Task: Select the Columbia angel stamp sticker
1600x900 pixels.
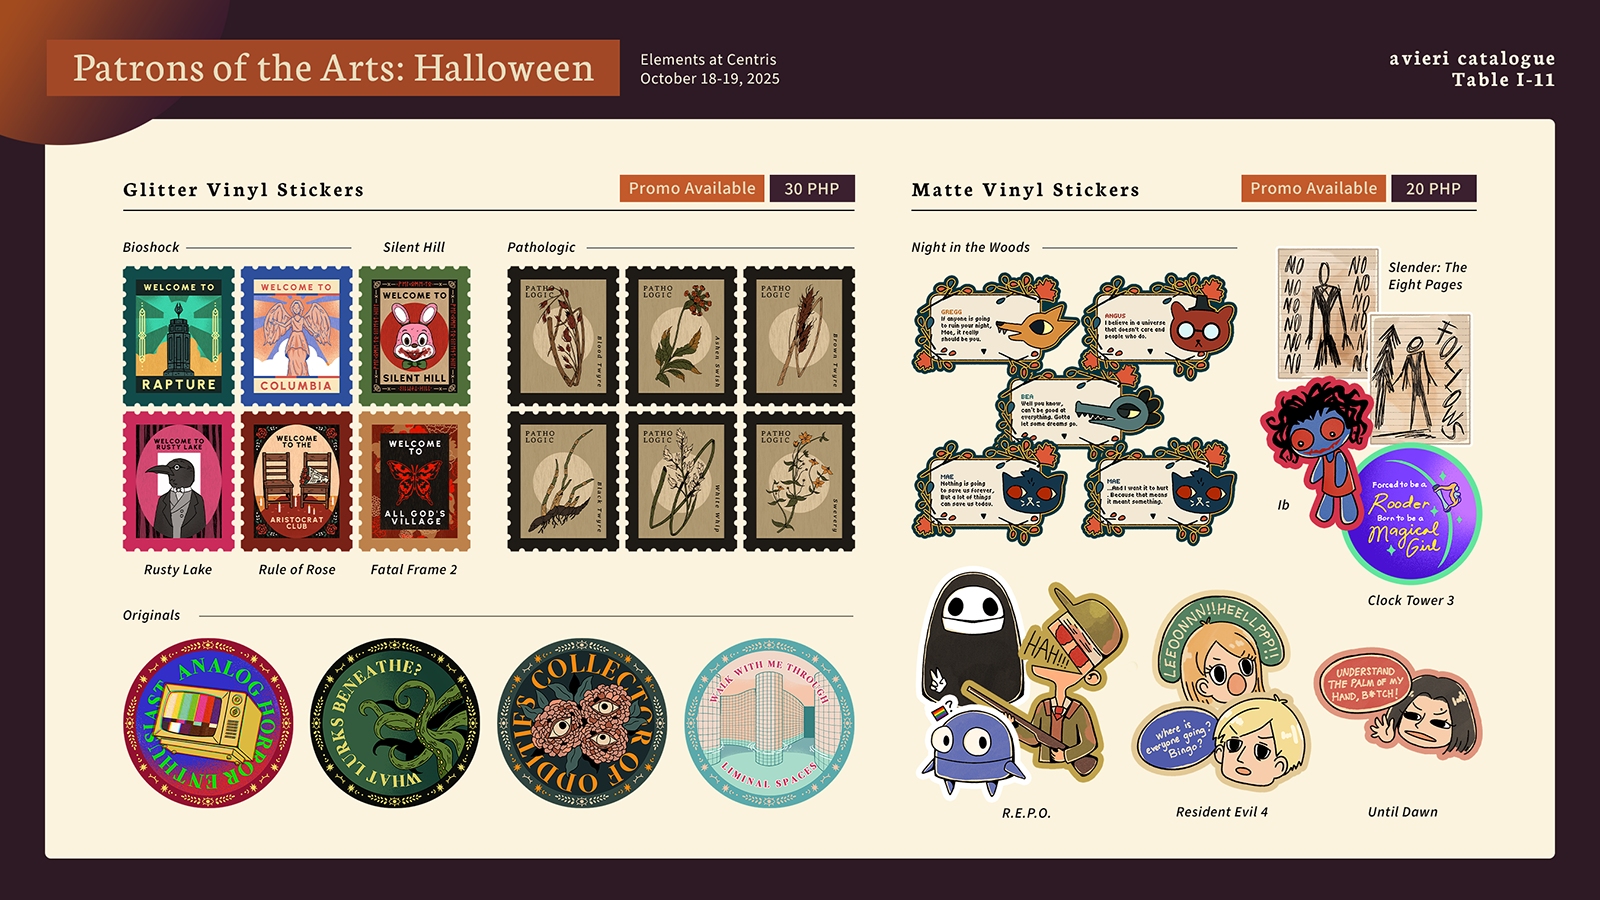Action: coord(296,336)
